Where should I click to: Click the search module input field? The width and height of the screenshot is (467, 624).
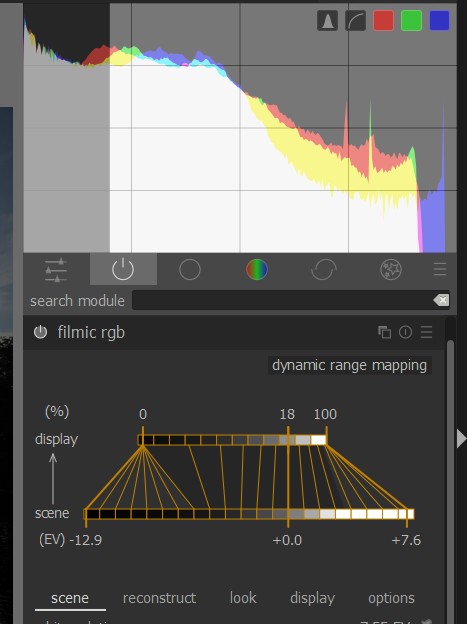point(291,300)
